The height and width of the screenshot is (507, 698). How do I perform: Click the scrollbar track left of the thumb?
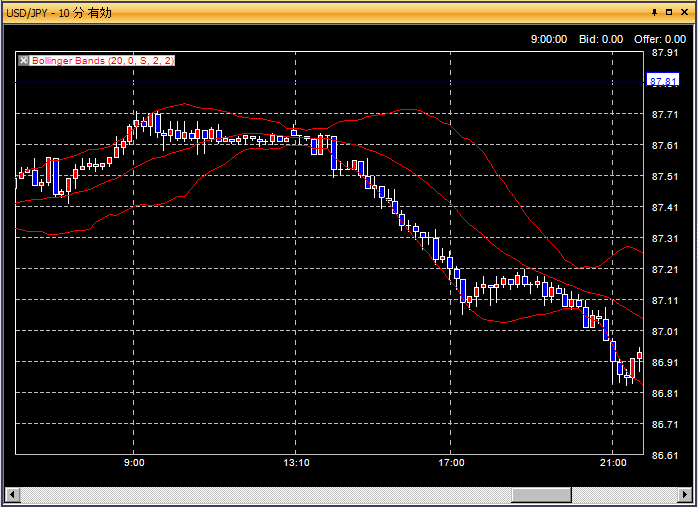click(260, 494)
